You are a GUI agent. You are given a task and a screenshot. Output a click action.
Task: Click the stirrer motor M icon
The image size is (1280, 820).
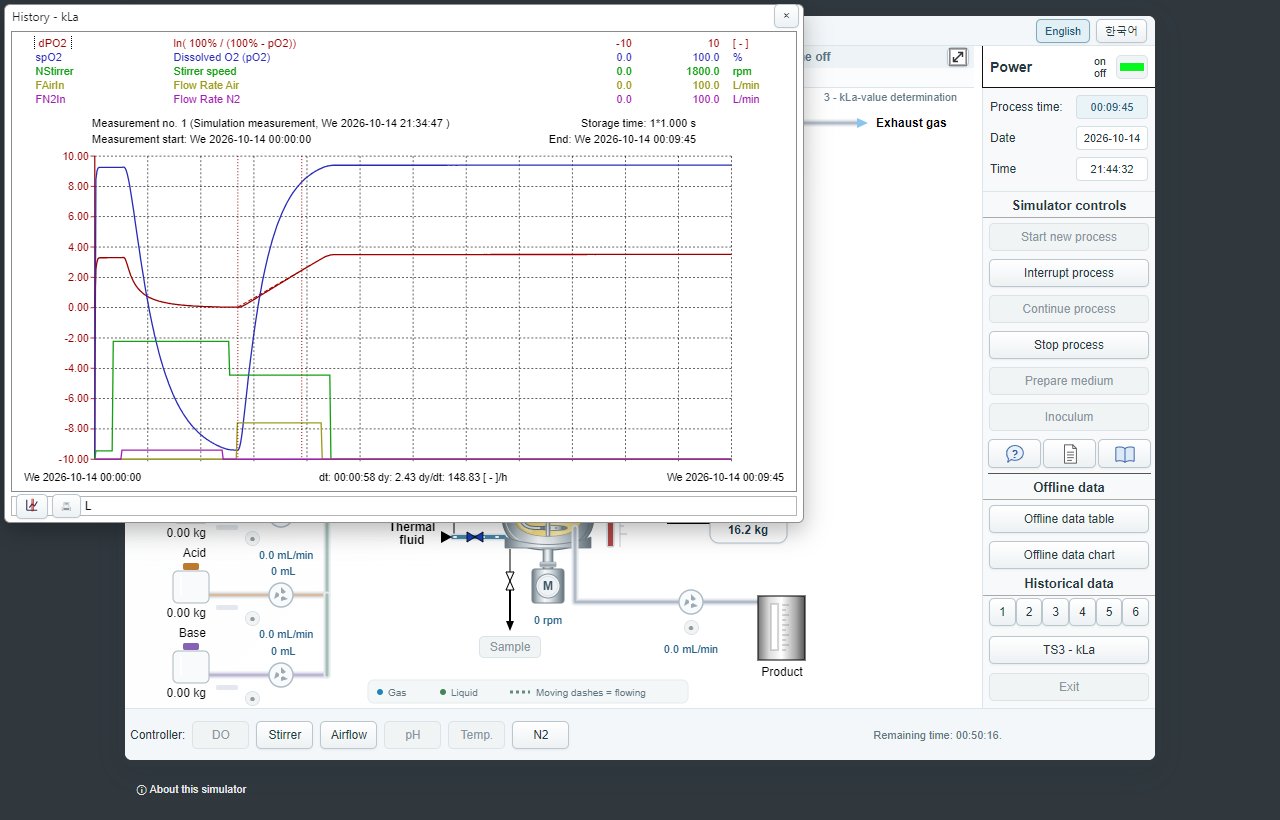[547, 586]
